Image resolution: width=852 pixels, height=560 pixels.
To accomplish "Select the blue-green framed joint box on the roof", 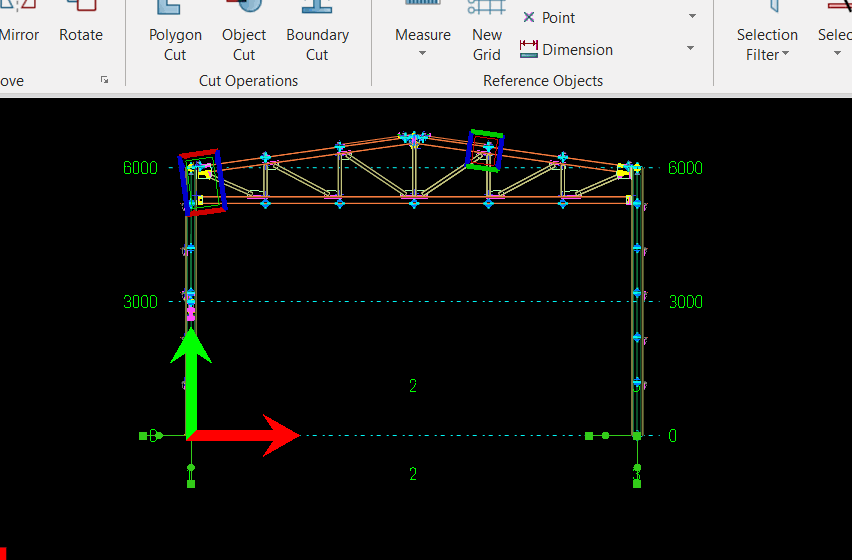I will point(485,150).
